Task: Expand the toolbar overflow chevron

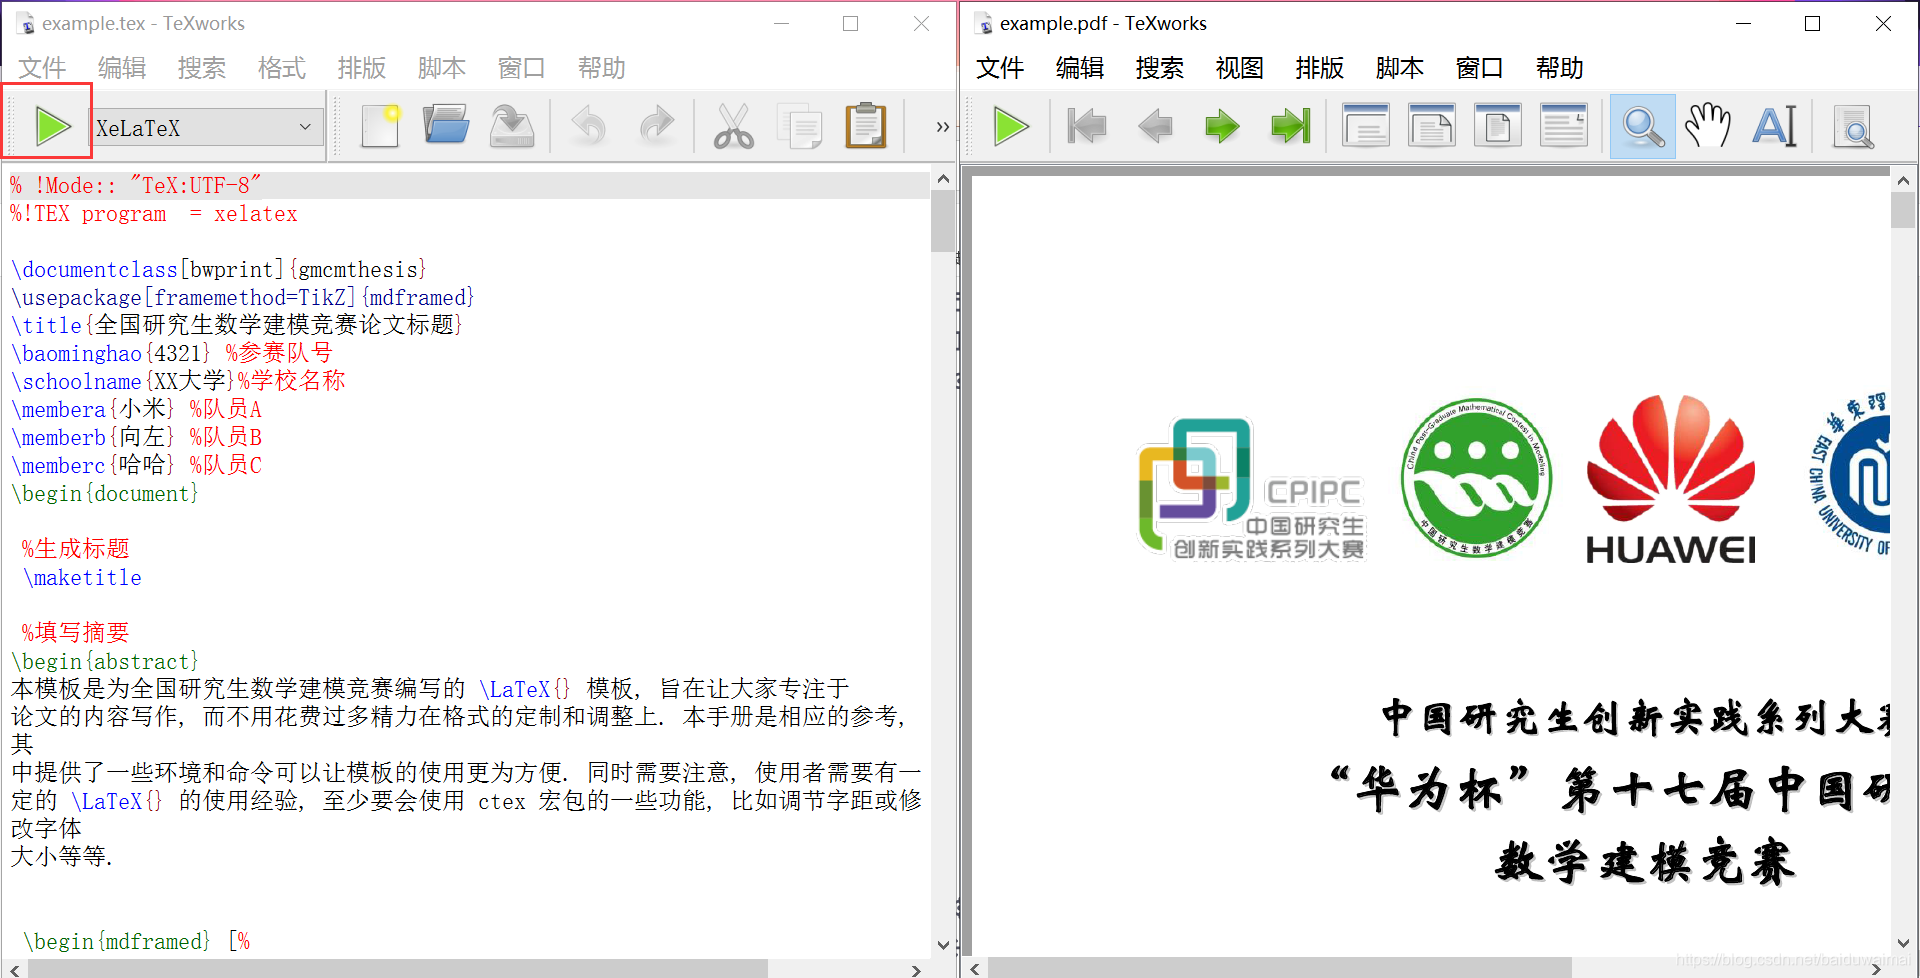Action: 941,126
